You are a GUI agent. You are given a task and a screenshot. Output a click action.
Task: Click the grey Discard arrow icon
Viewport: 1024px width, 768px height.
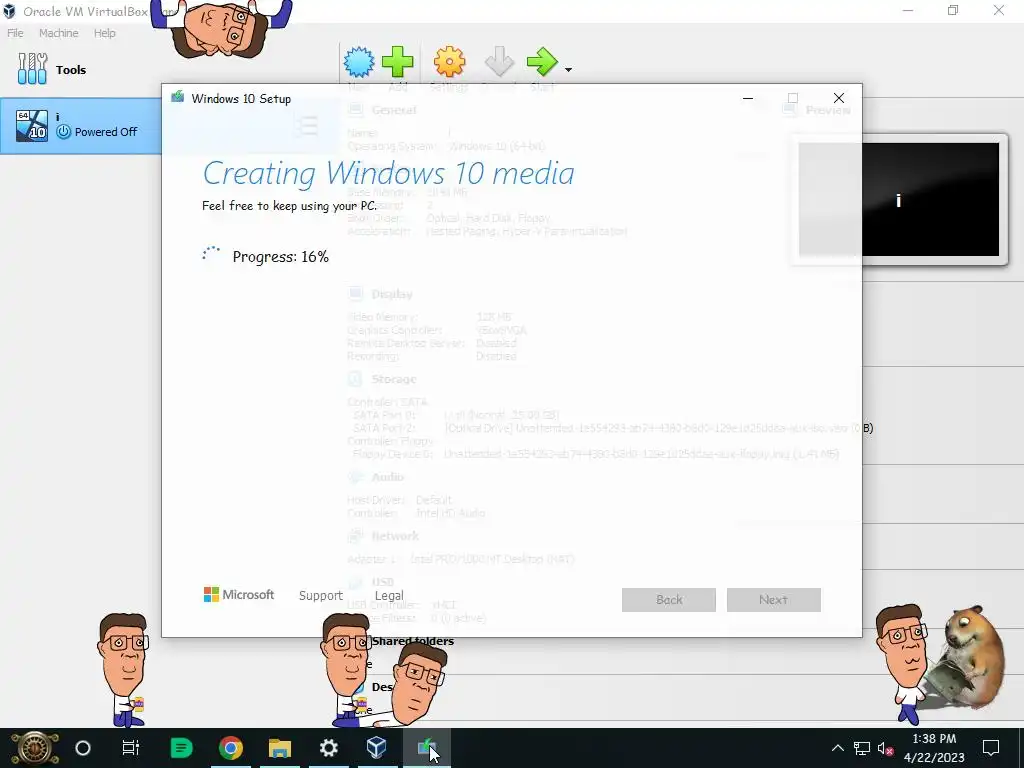pyautogui.click(x=500, y=63)
